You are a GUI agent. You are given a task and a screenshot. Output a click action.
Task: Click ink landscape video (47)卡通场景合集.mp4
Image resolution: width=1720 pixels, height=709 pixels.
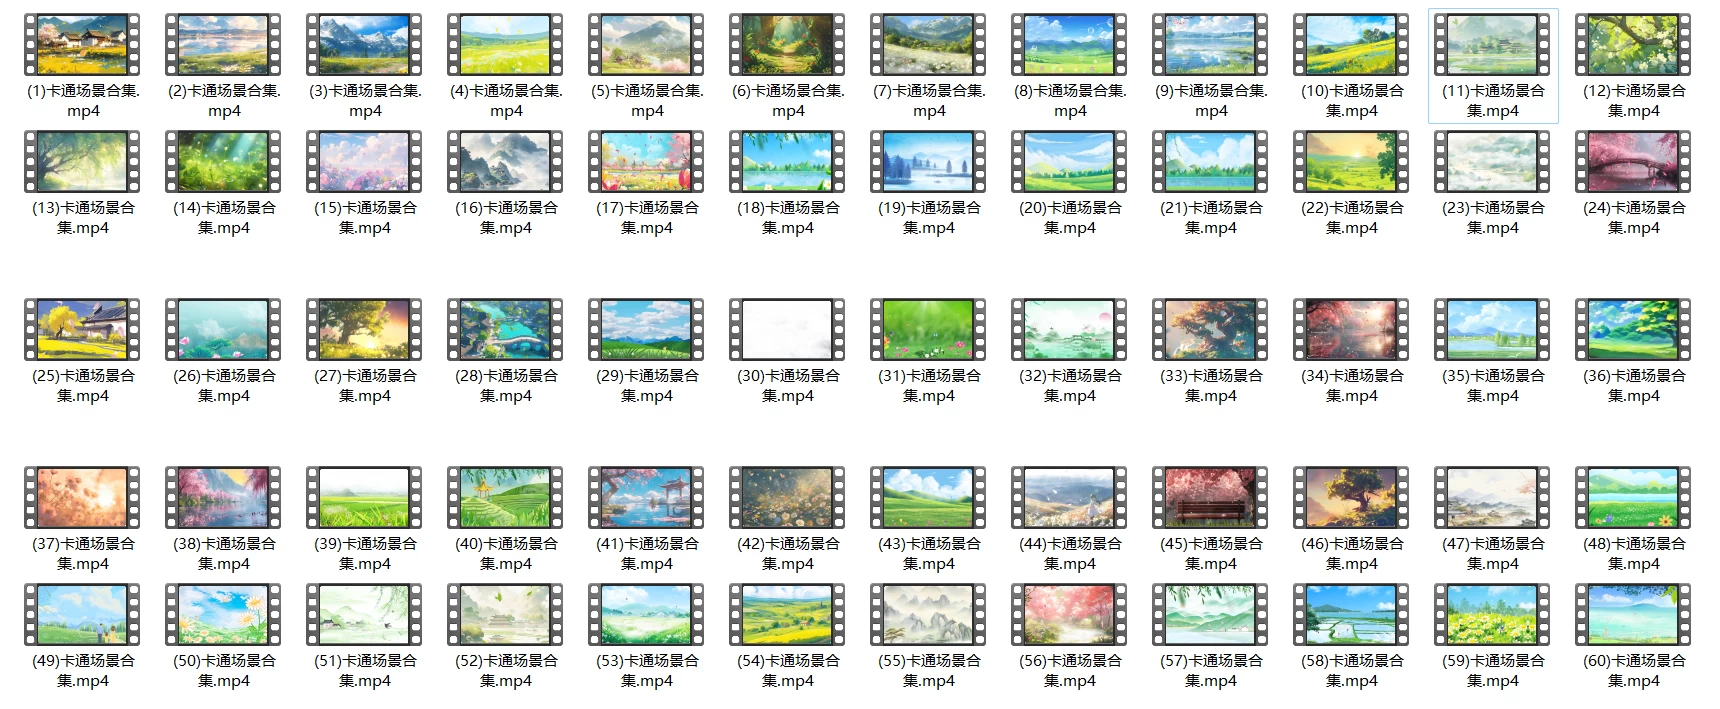tap(1493, 497)
